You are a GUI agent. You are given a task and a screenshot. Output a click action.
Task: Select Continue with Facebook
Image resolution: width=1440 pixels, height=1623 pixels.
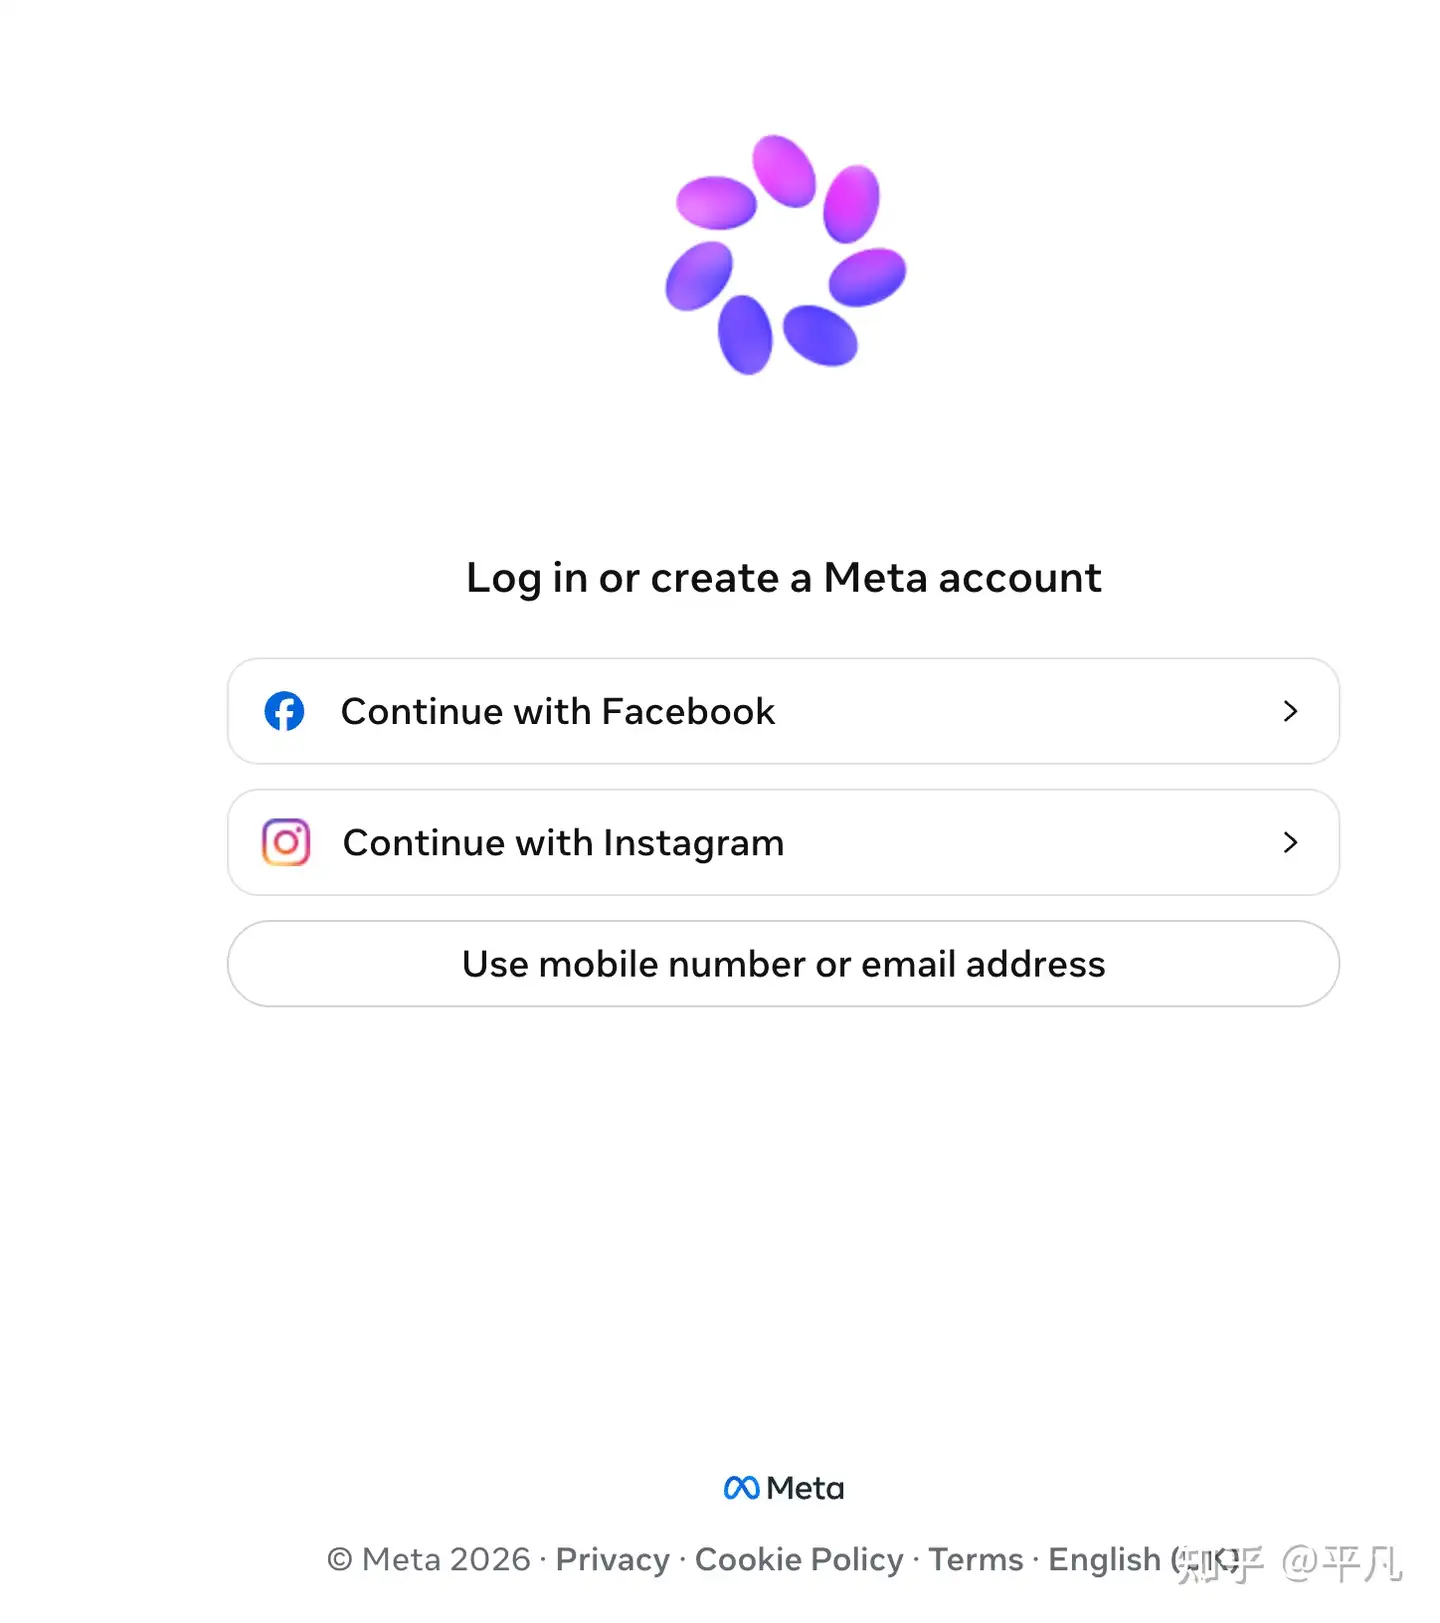point(783,711)
